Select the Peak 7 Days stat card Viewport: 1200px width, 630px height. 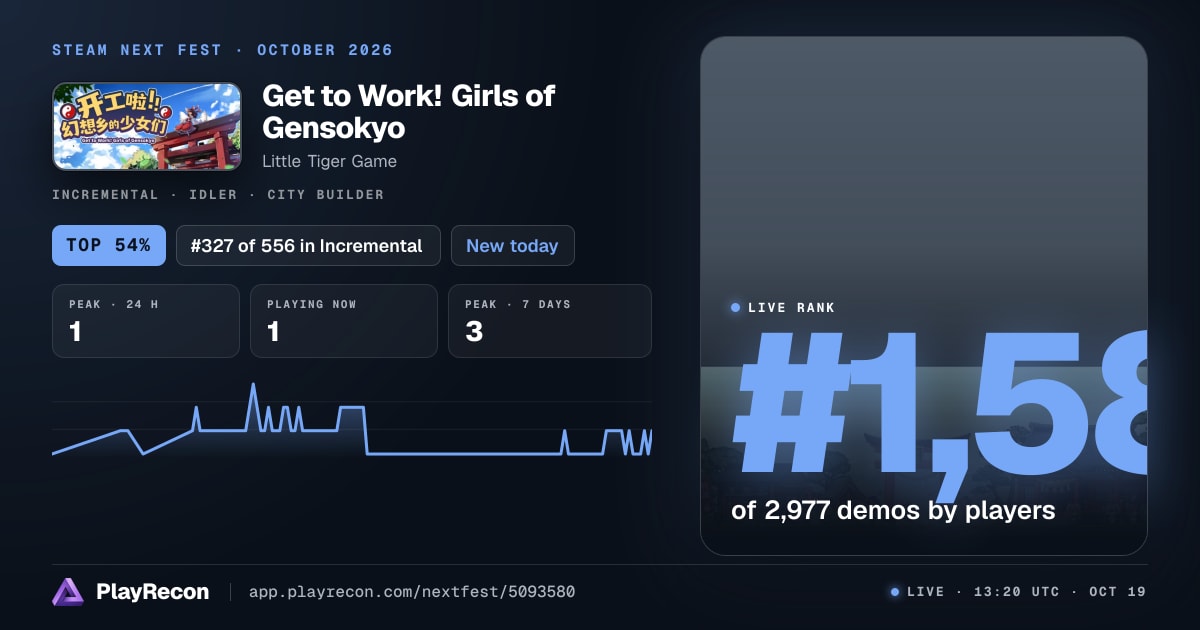(550, 321)
